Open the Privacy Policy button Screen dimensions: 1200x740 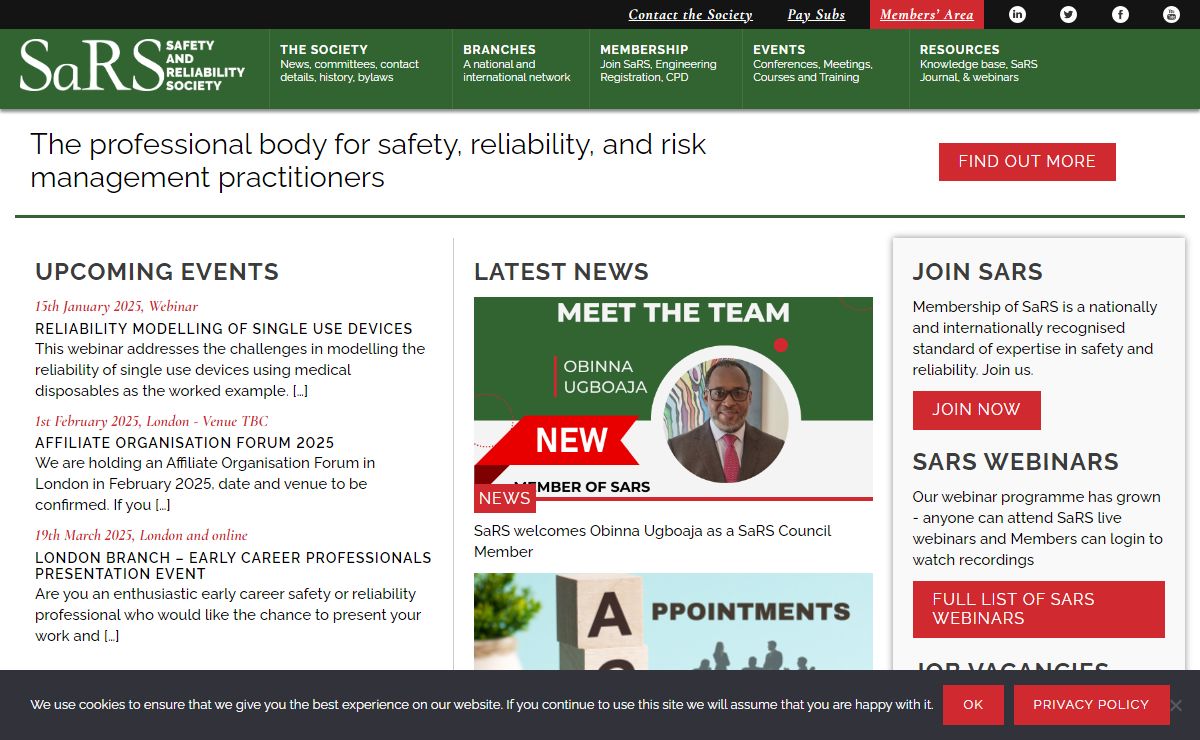1091,705
